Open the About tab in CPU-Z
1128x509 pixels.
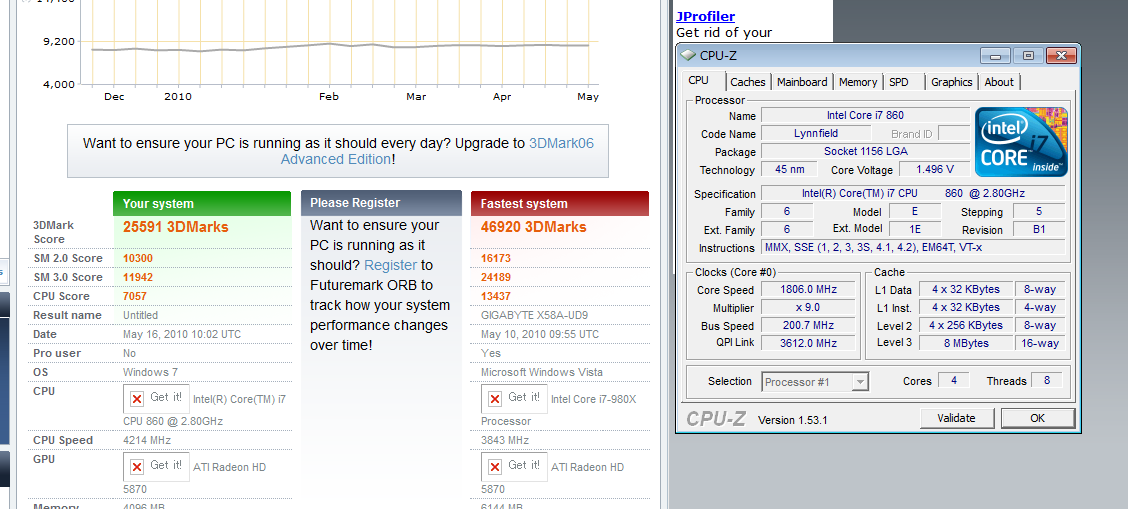(x=999, y=82)
